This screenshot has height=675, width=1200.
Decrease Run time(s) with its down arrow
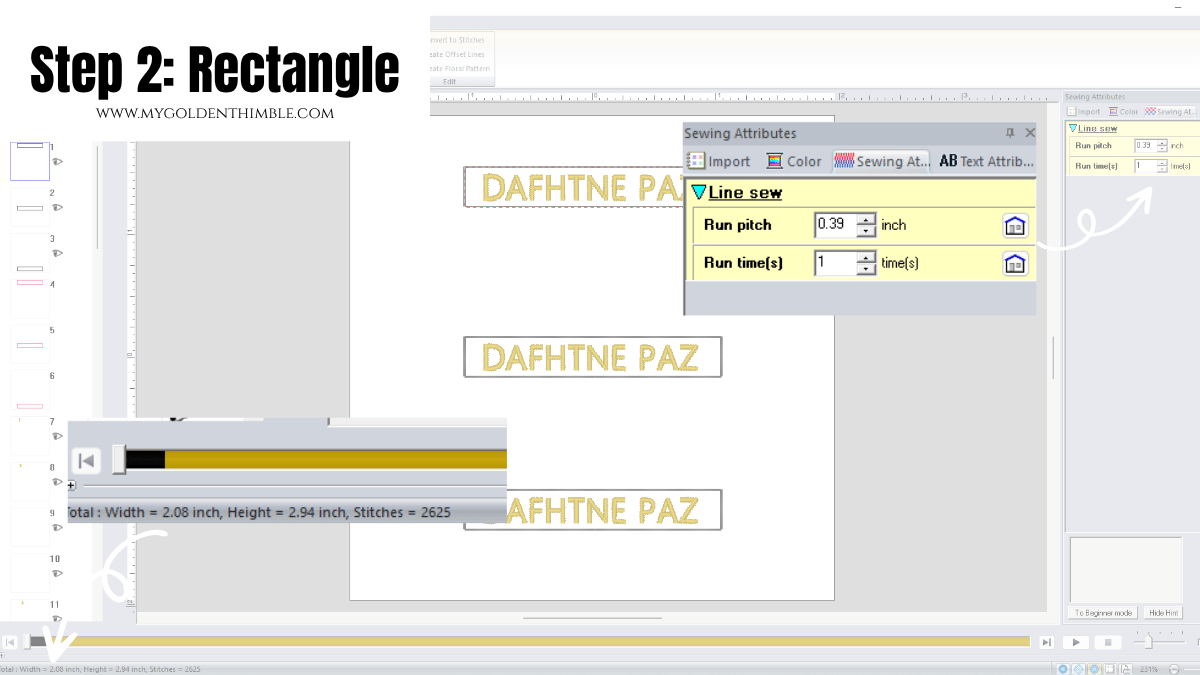[866, 269]
